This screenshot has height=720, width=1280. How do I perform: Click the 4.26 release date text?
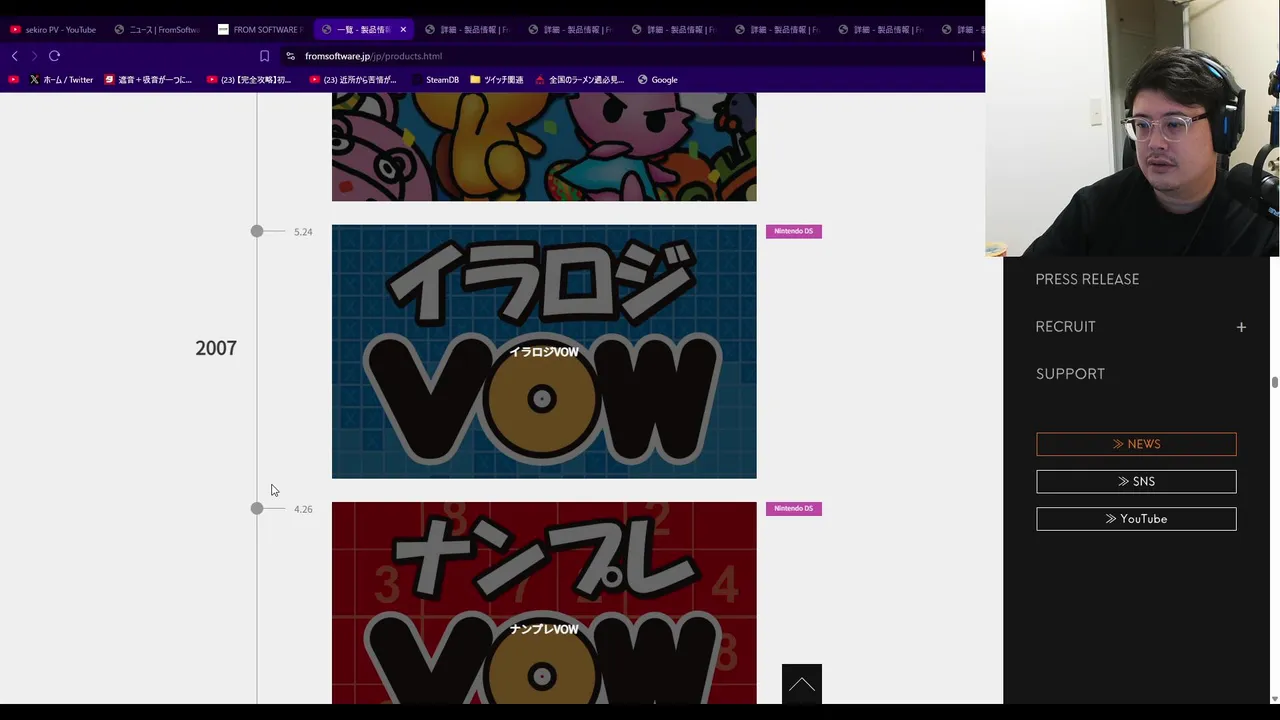coord(303,509)
